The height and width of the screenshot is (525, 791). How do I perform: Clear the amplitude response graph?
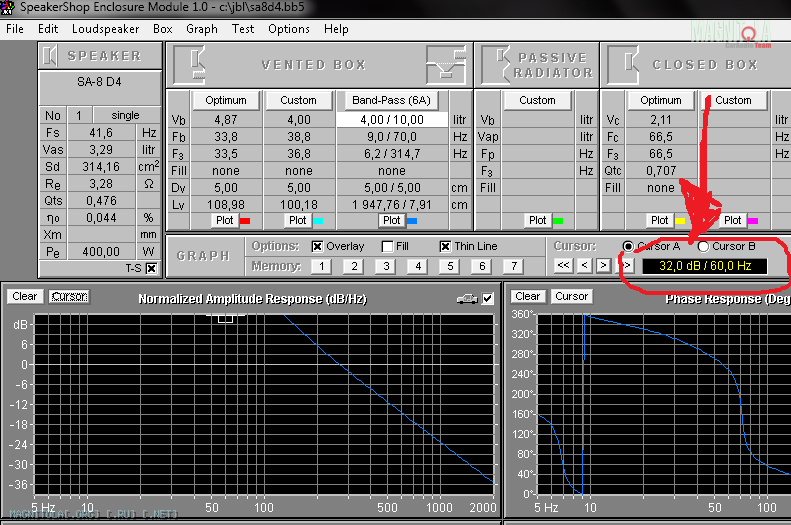pos(25,296)
